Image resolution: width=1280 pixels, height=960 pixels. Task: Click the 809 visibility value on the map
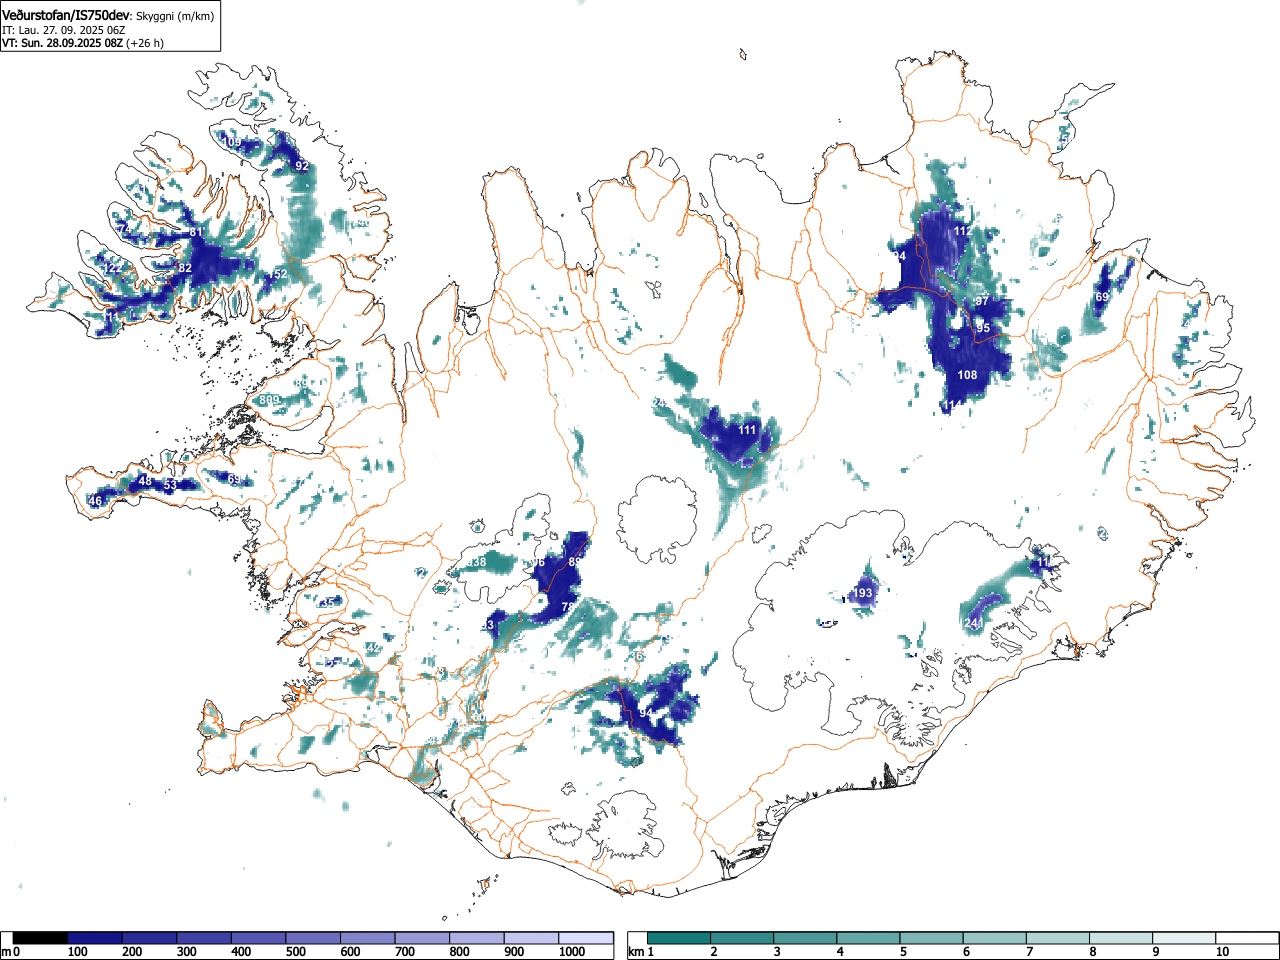(270, 400)
